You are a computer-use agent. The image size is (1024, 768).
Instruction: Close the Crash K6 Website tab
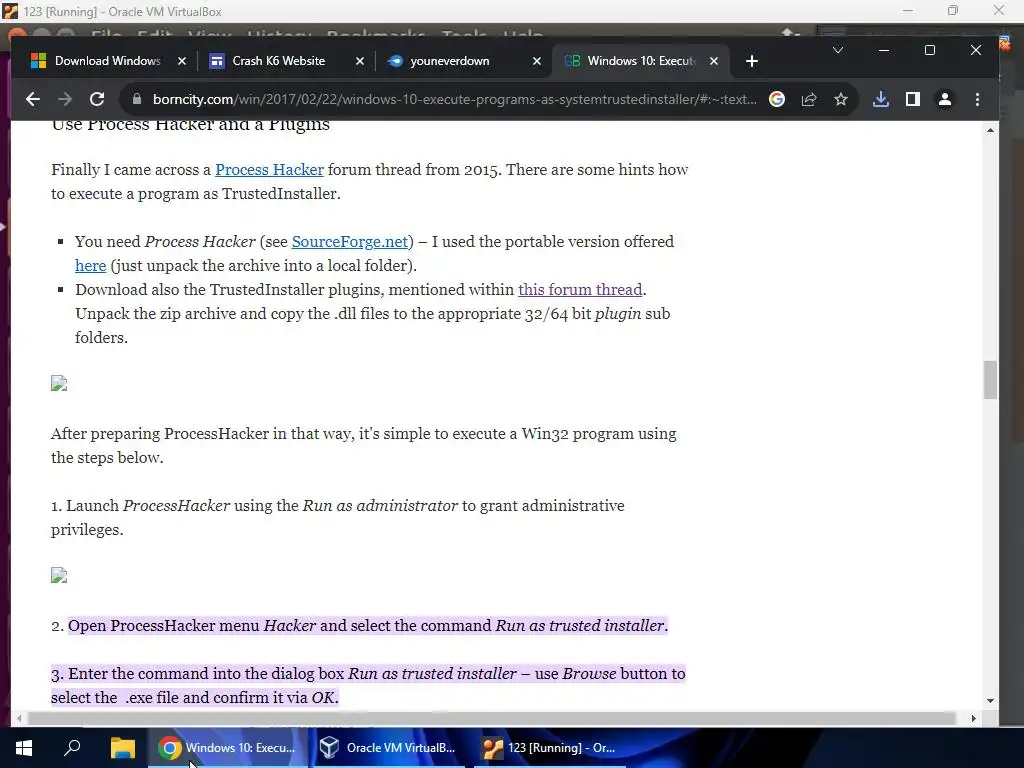pos(360,61)
